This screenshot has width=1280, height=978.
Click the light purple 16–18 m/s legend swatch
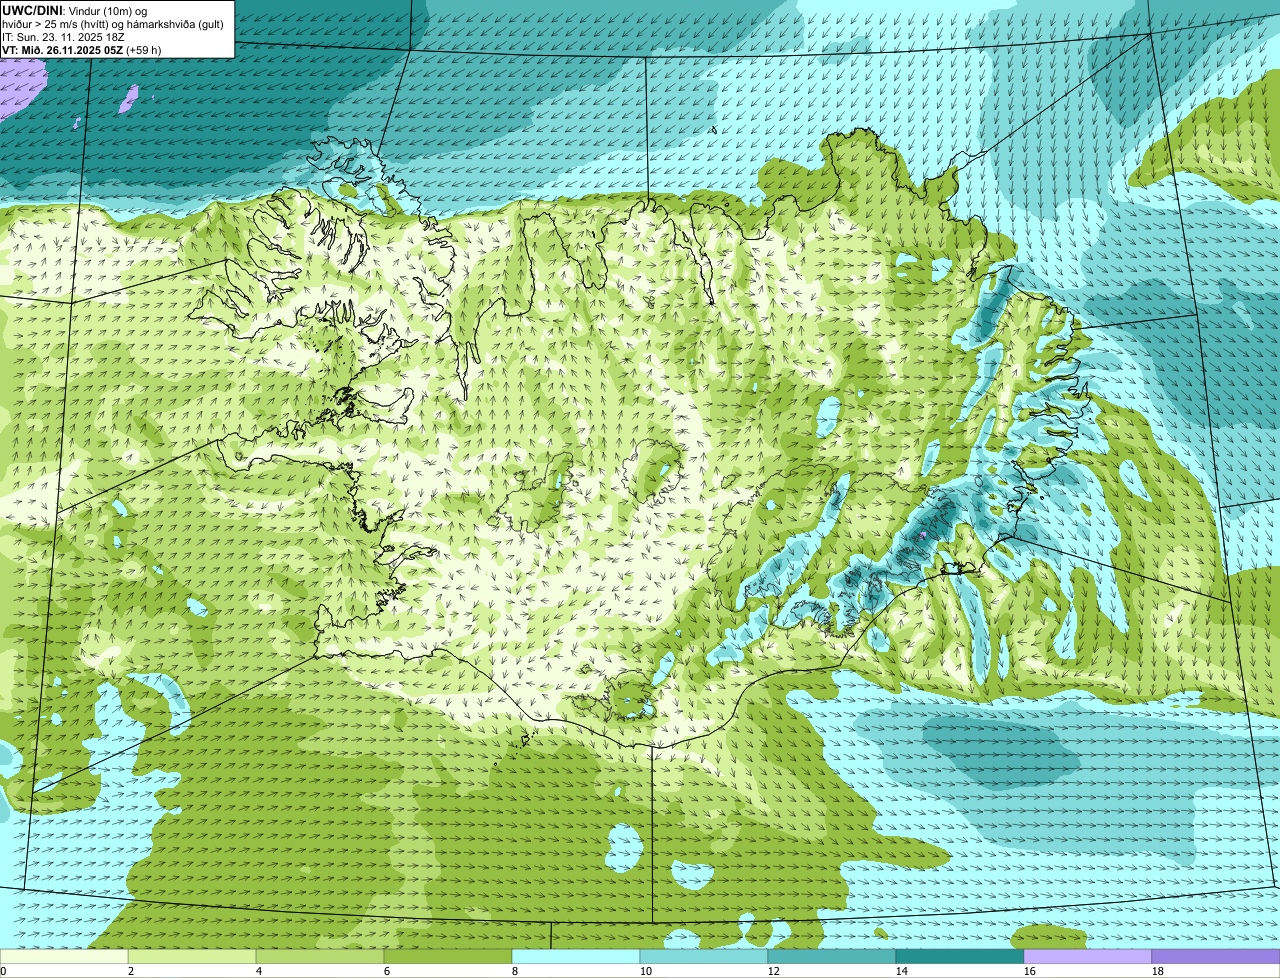pos(1088,956)
